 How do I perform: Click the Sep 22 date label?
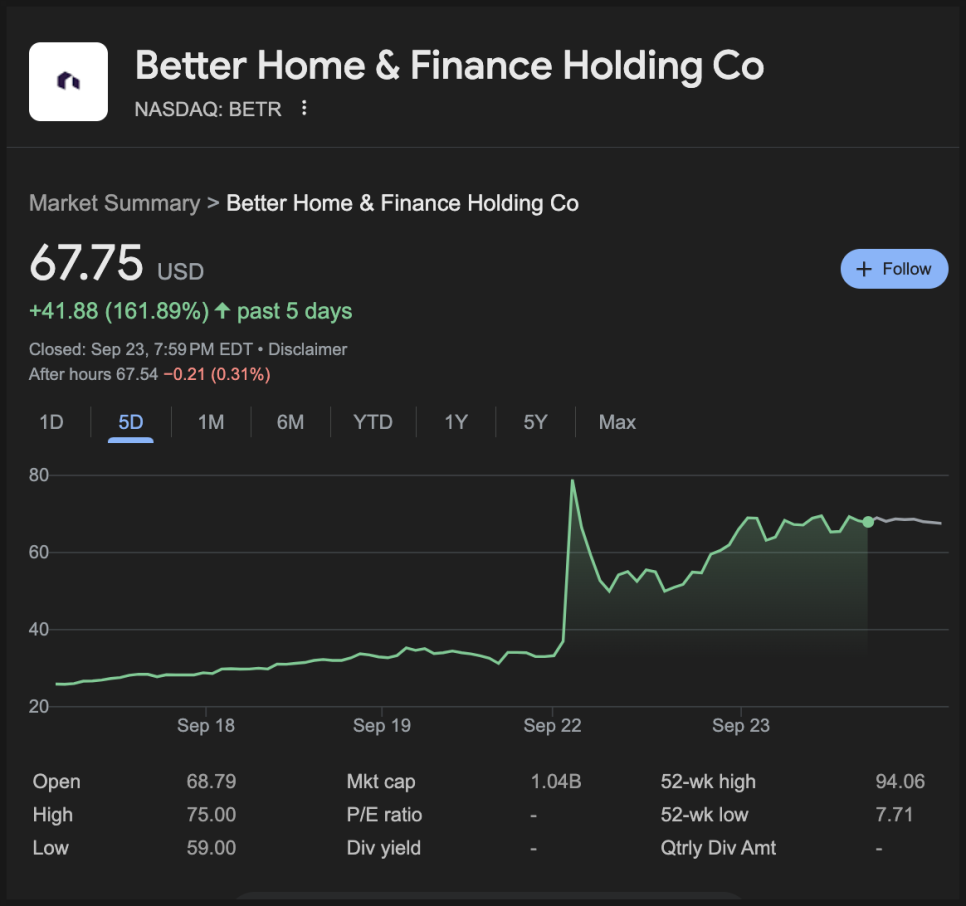point(553,726)
